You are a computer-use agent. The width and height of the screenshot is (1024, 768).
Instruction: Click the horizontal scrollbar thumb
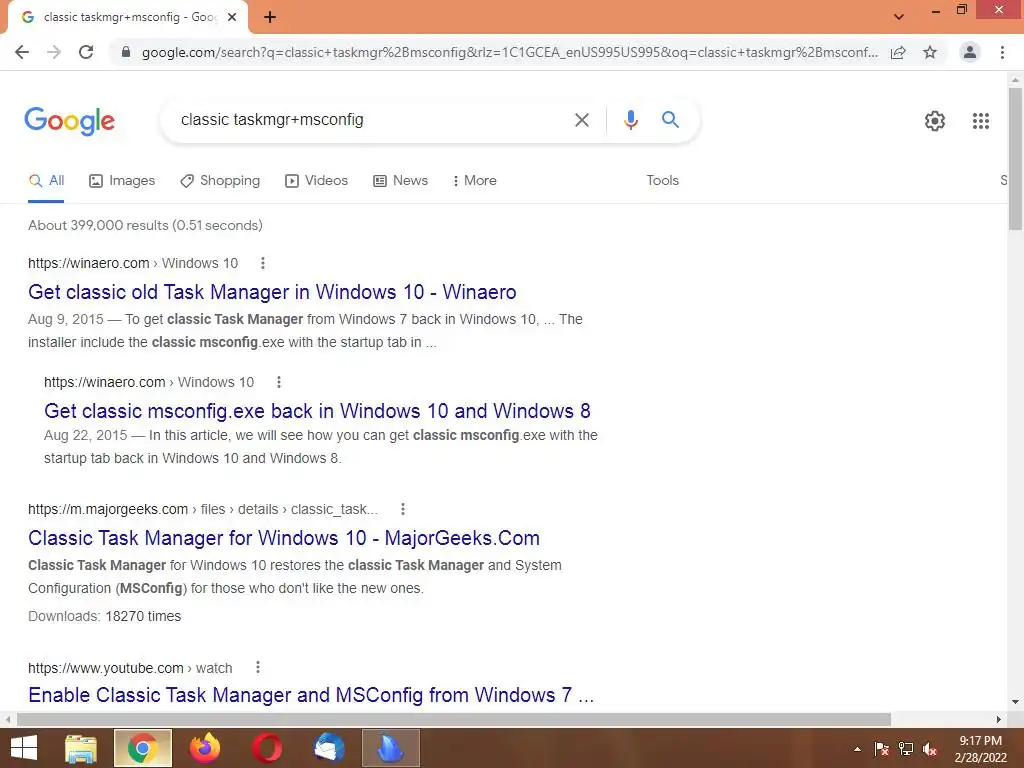[454, 719]
